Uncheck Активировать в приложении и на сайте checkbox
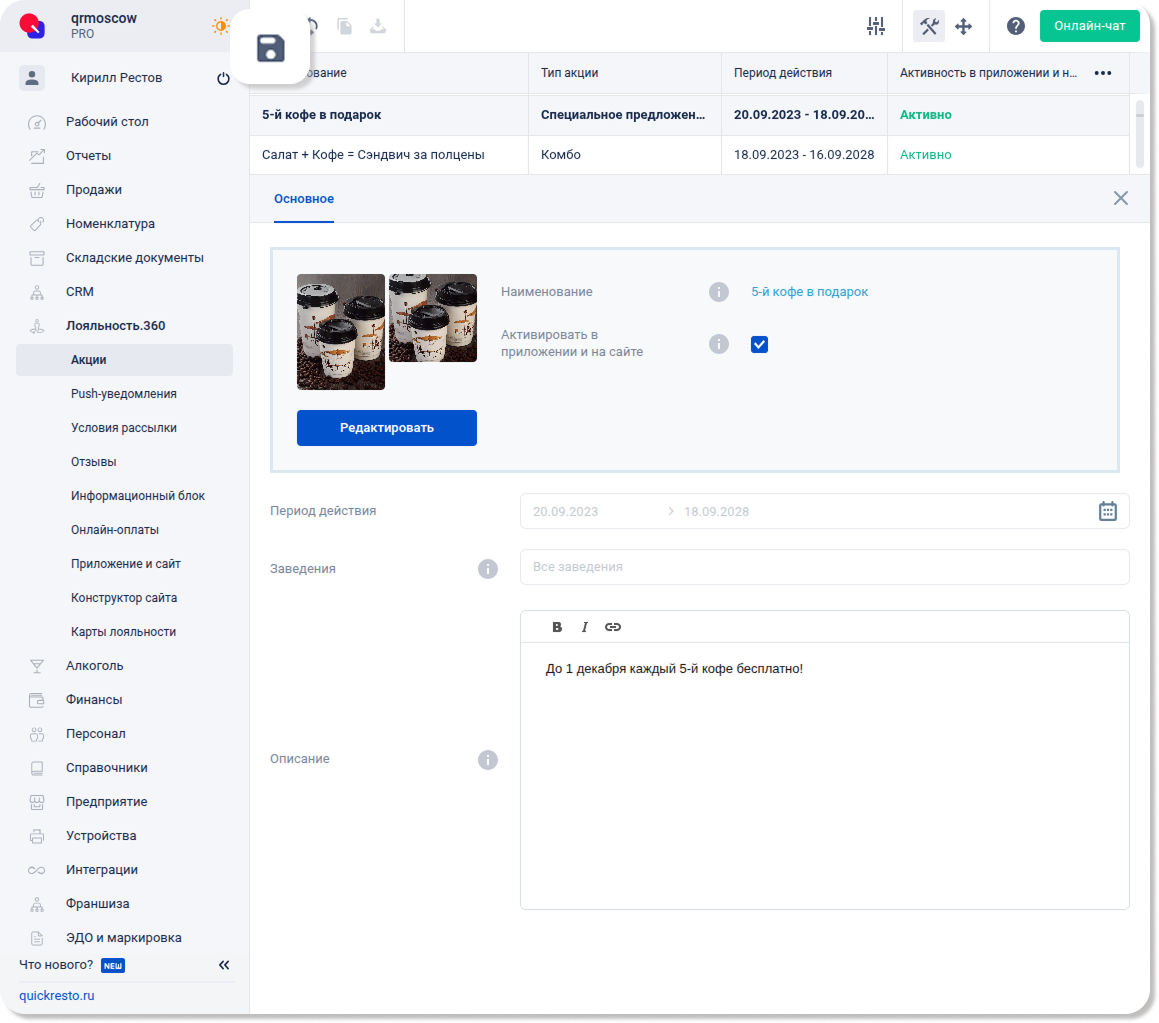Screen dimensions: 1159x1023 coord(759,344)
